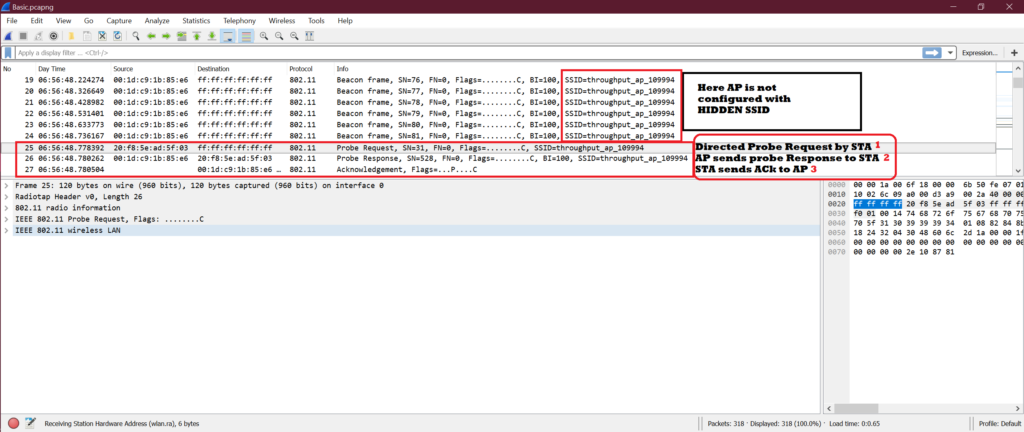Save this capture file
Screen dimensions: 1024x432
coord(87,36)
